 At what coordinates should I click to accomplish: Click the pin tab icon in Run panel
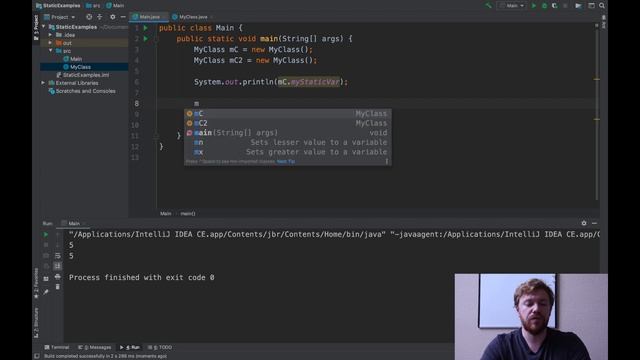tap(46, 292)
